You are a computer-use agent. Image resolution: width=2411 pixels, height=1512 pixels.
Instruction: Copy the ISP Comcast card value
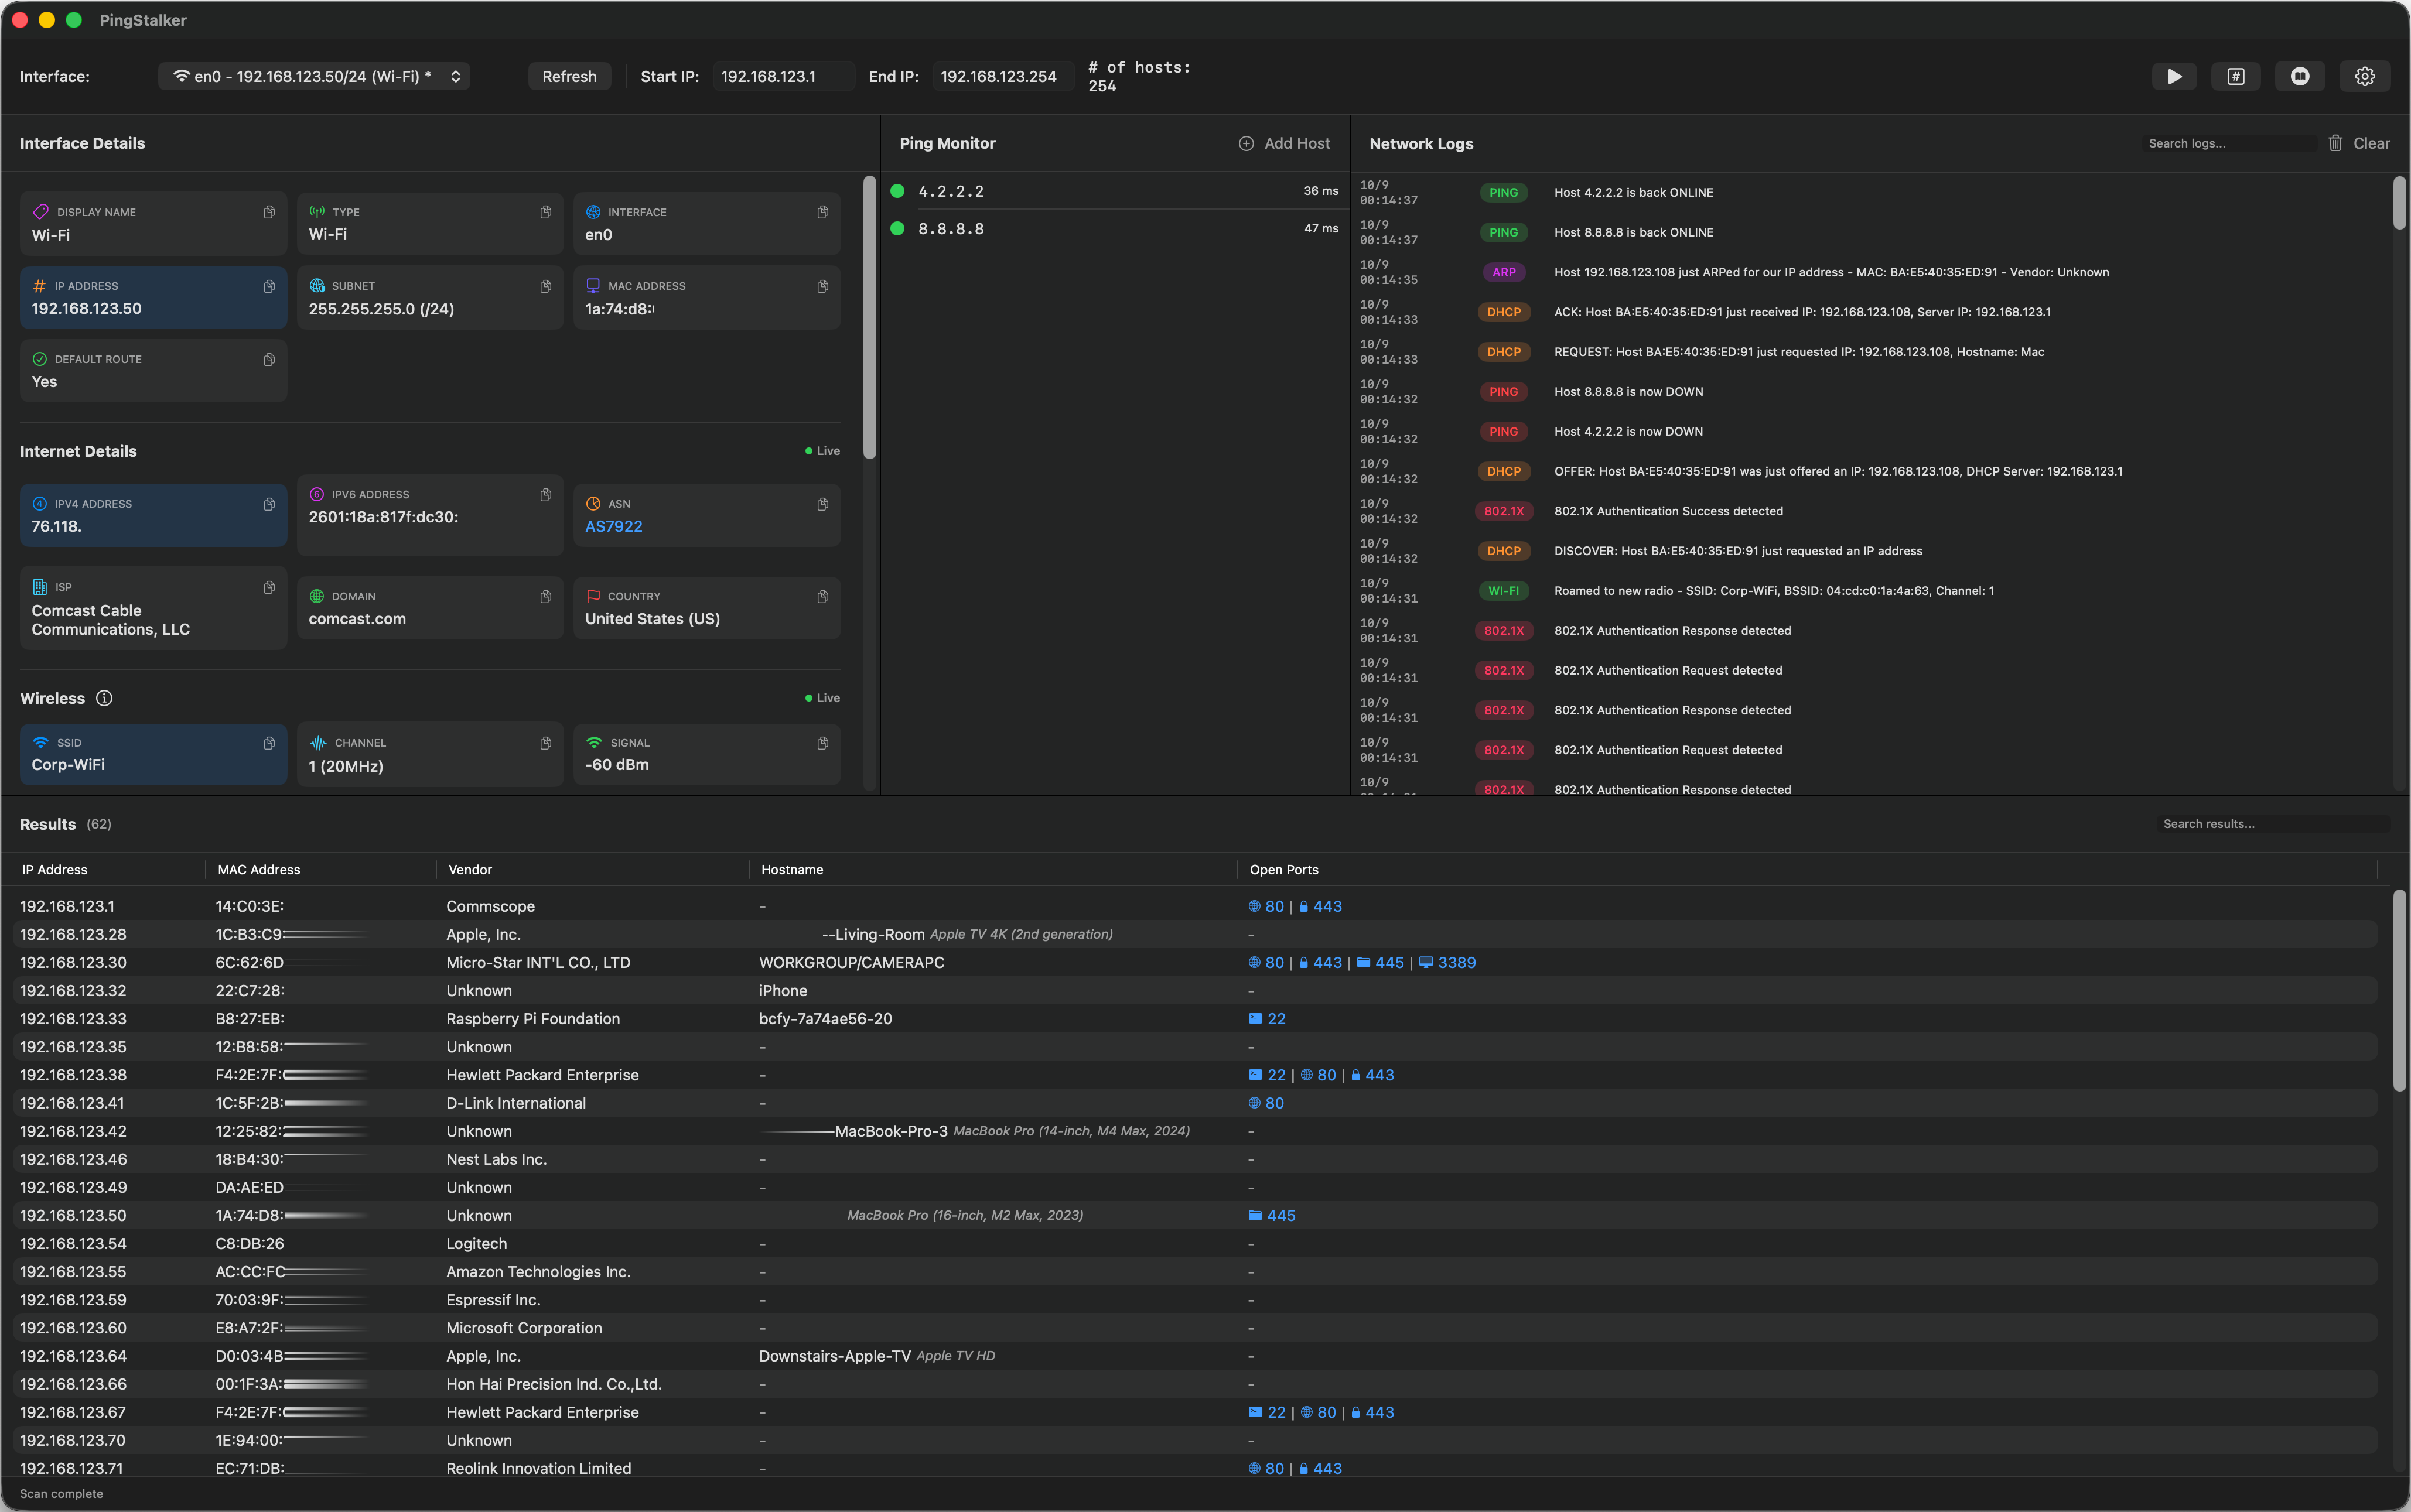tap(269, 587)
